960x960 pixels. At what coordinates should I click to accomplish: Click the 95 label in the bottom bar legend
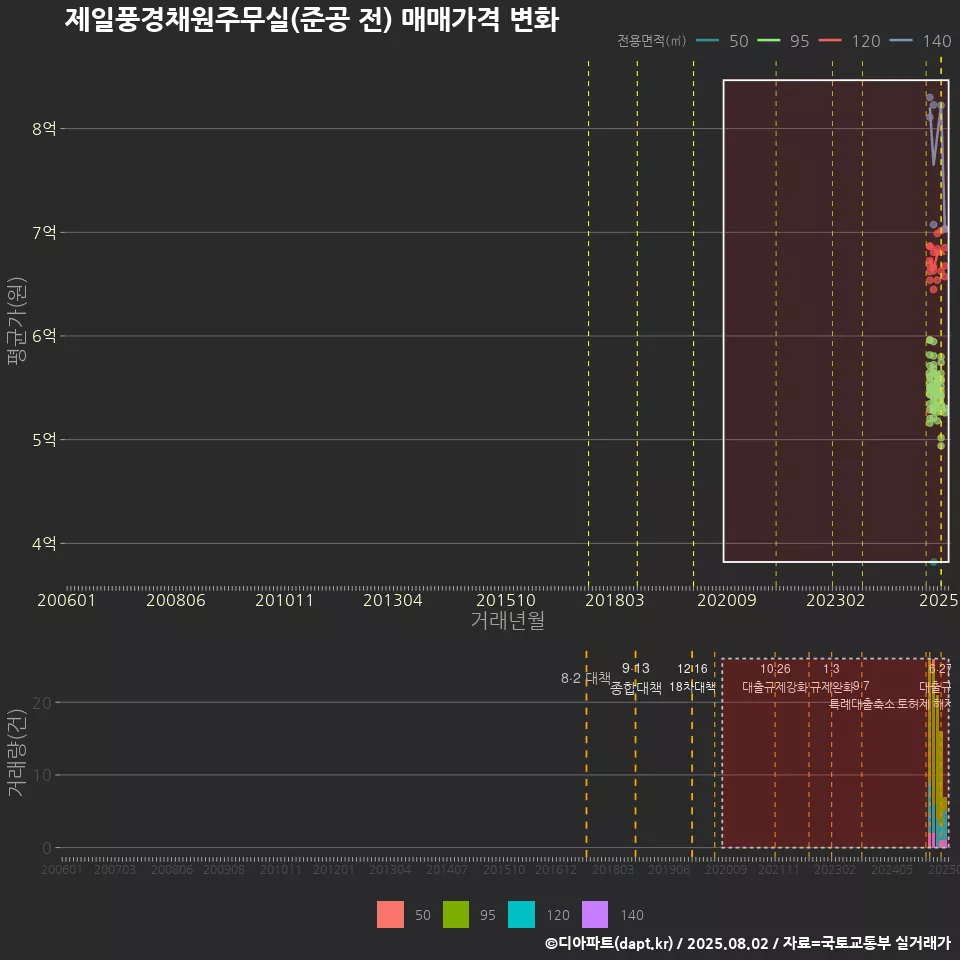(x=487, y=915)
